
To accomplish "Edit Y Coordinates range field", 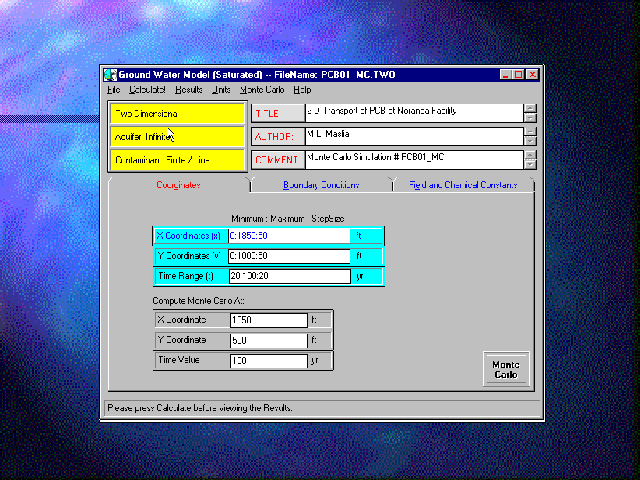I will [289, 256].
